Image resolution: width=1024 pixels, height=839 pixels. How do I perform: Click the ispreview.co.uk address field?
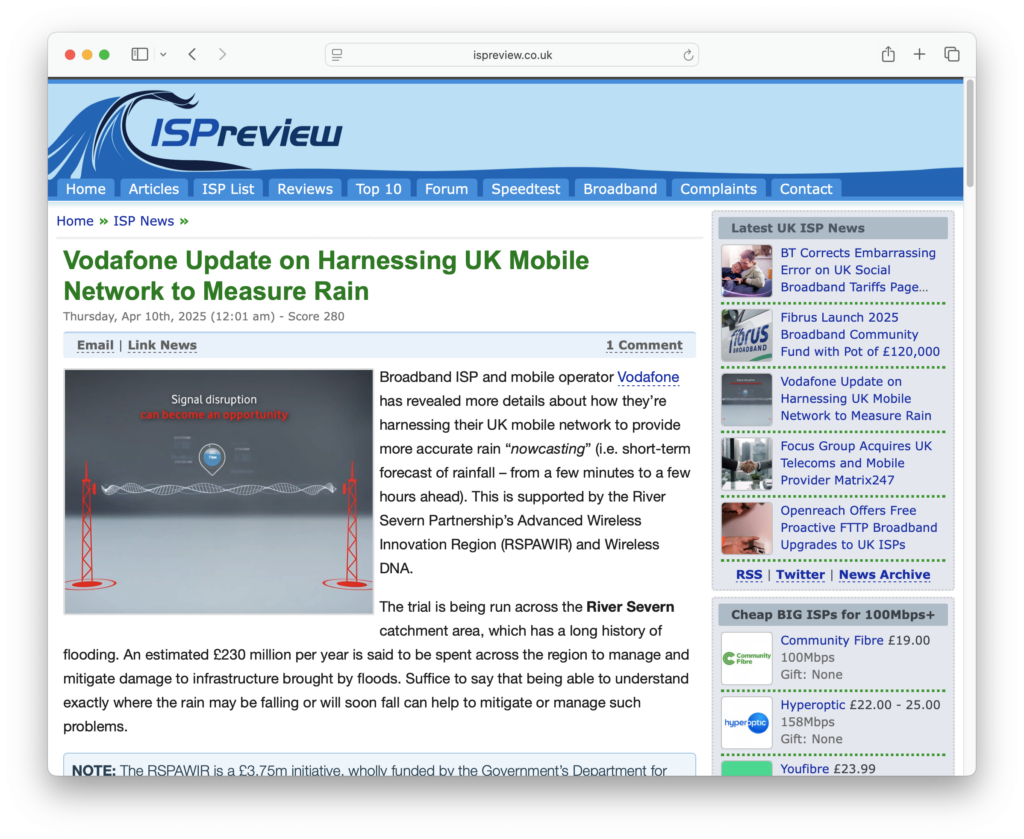coord(512,55)
